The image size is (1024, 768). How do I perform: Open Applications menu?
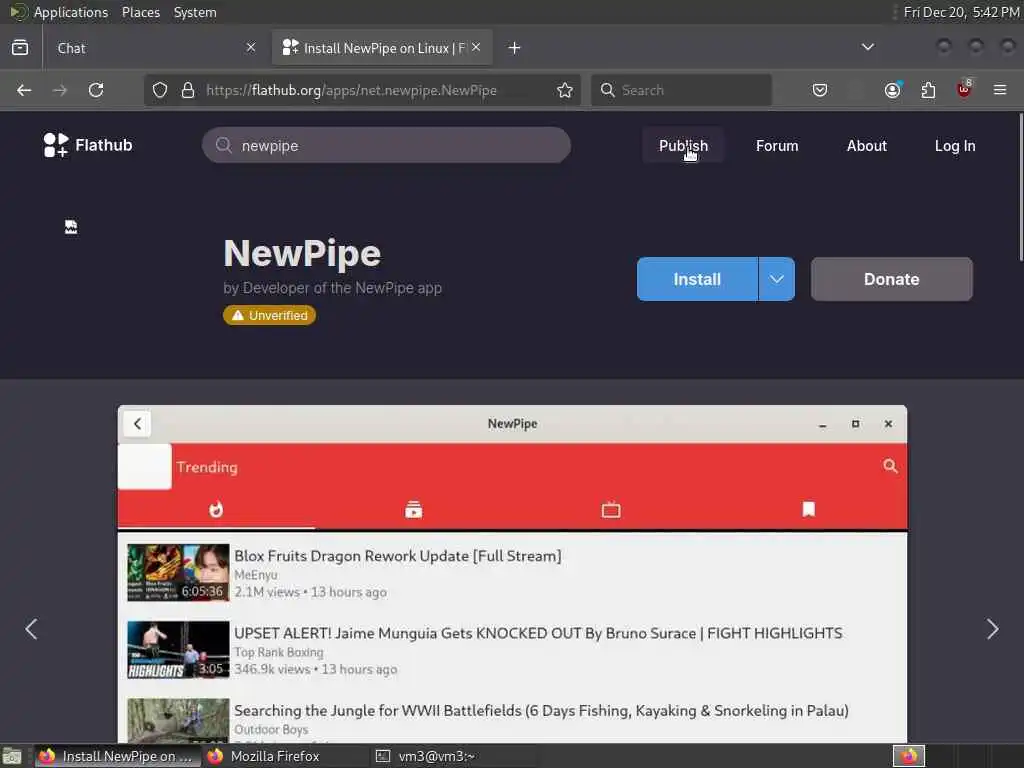pos(59,12)
